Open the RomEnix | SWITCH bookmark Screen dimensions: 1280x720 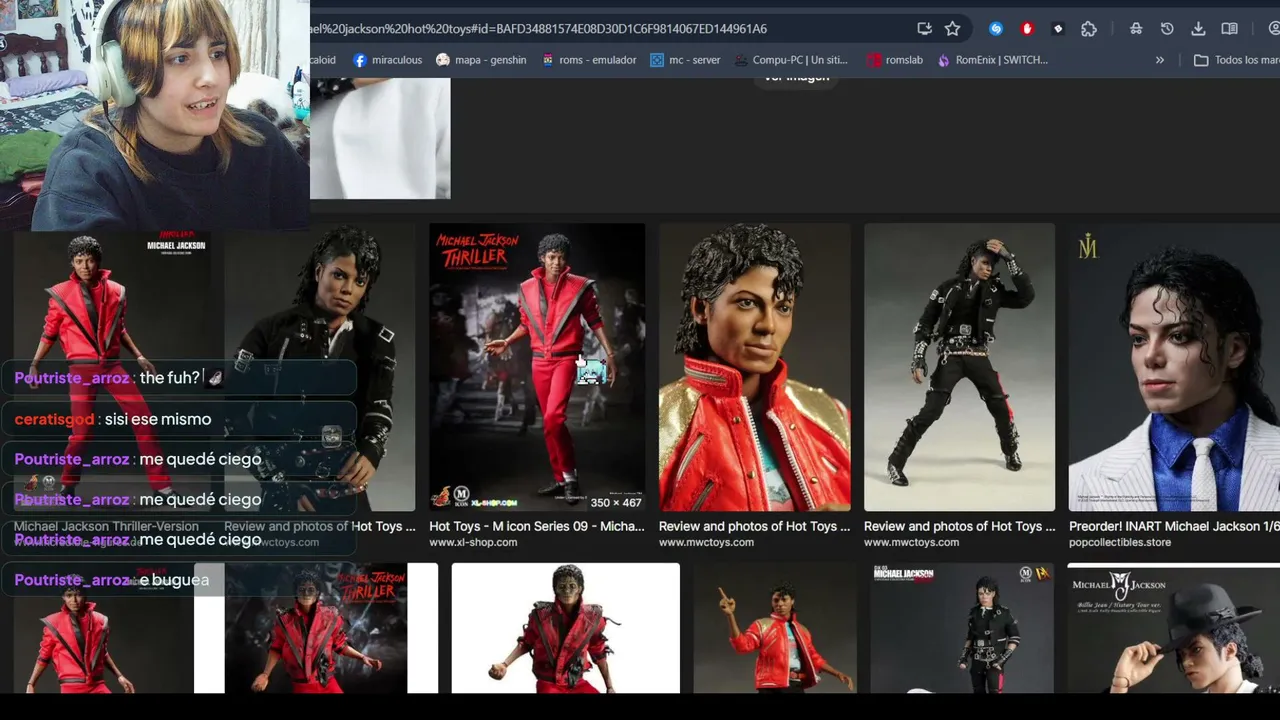tap(993, 60)
